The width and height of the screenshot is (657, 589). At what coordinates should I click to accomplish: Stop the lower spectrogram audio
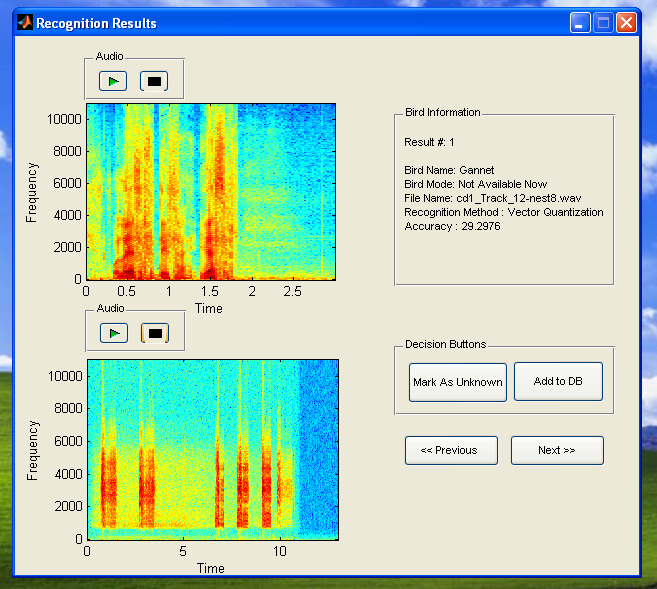154,332
